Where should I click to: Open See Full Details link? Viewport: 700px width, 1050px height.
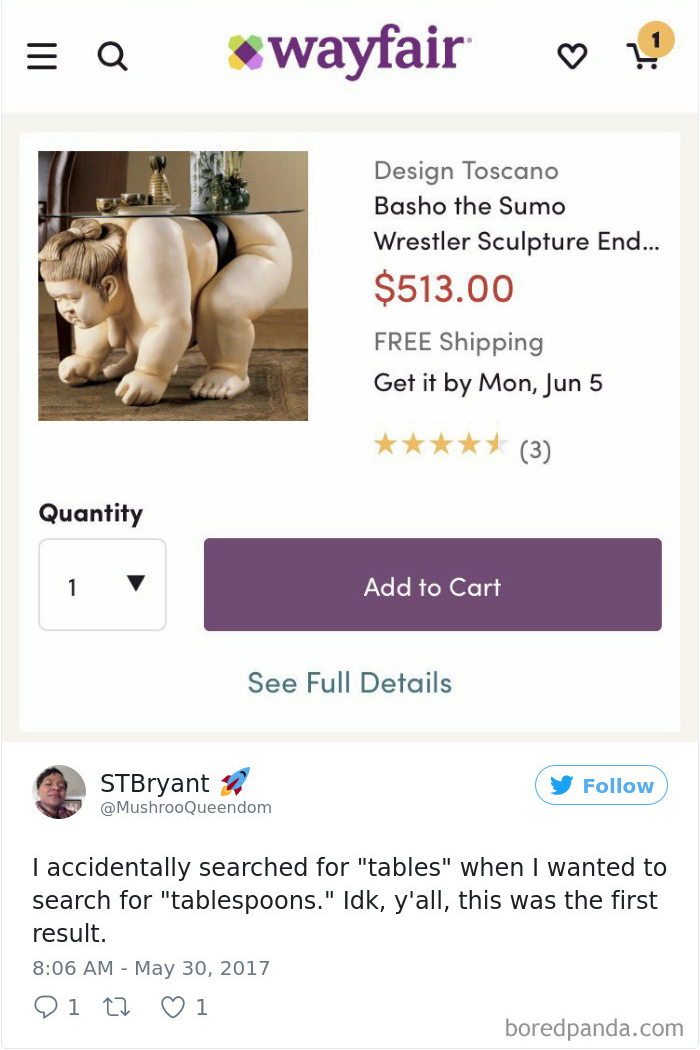[349, 683]
